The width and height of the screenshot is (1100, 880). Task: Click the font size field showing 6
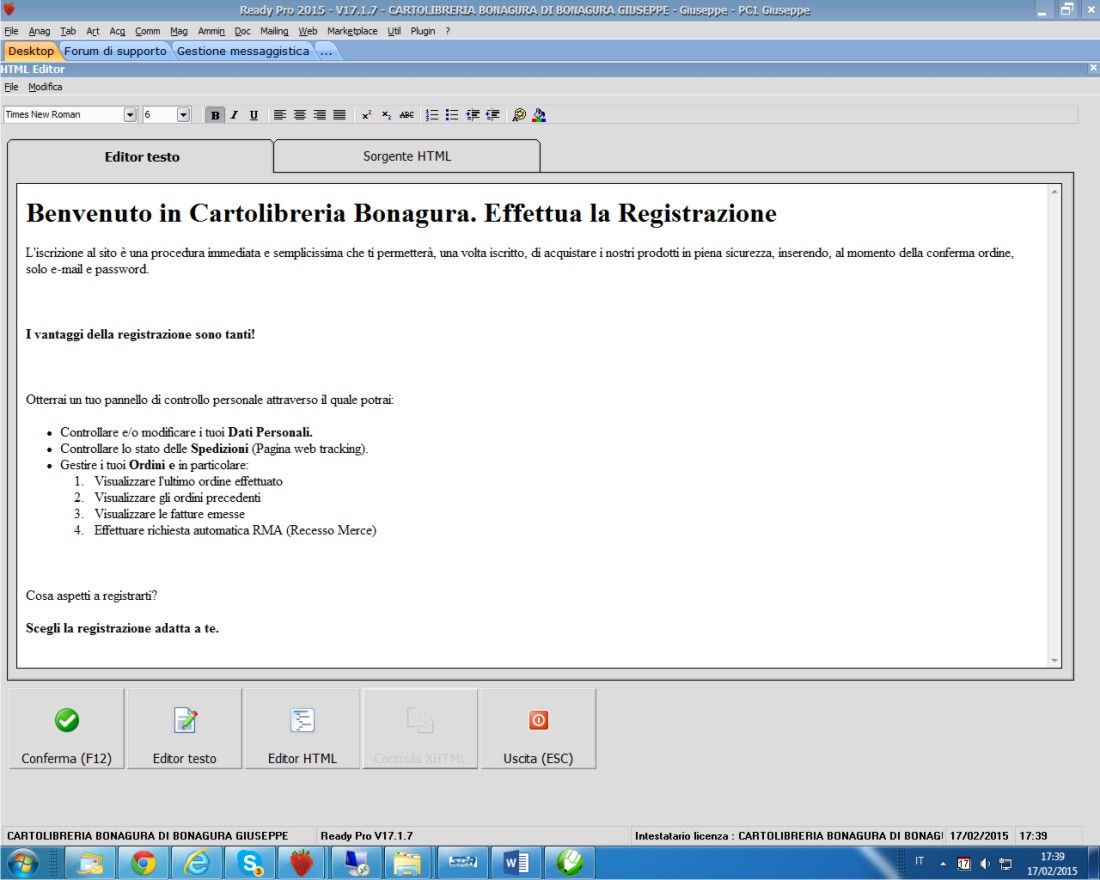click(159, 114)
